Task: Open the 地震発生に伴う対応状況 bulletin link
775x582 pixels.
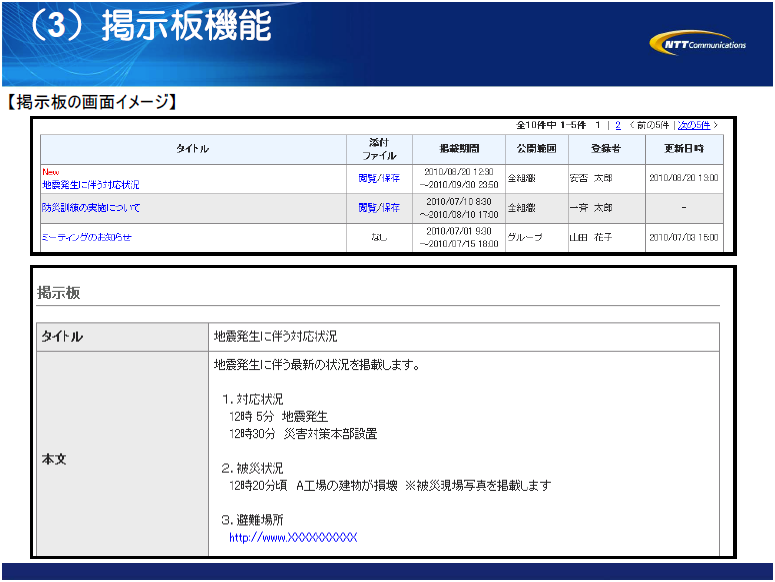Action: (x=91, y=185)
